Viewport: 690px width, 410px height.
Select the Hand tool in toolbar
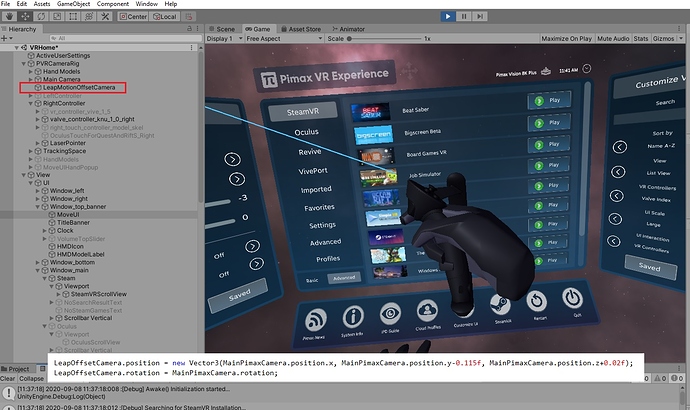[x=9, y=17]
